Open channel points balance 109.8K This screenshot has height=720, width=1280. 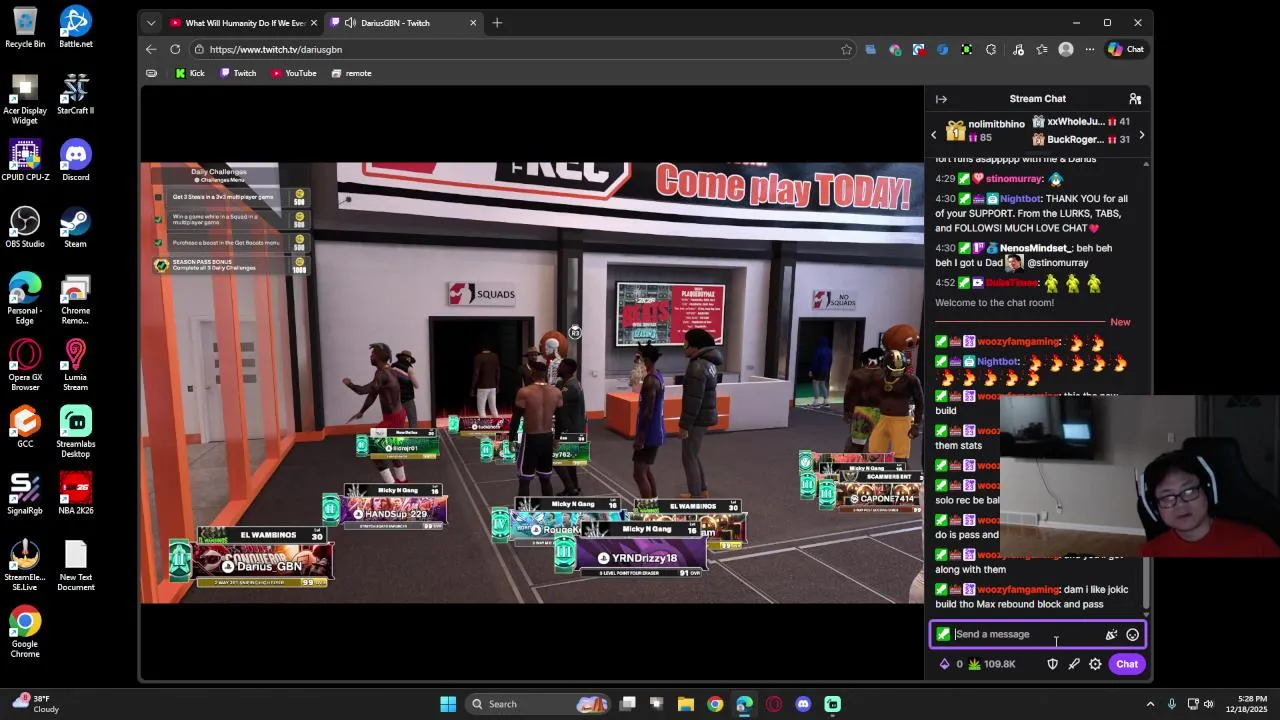(x=992, y=664)
